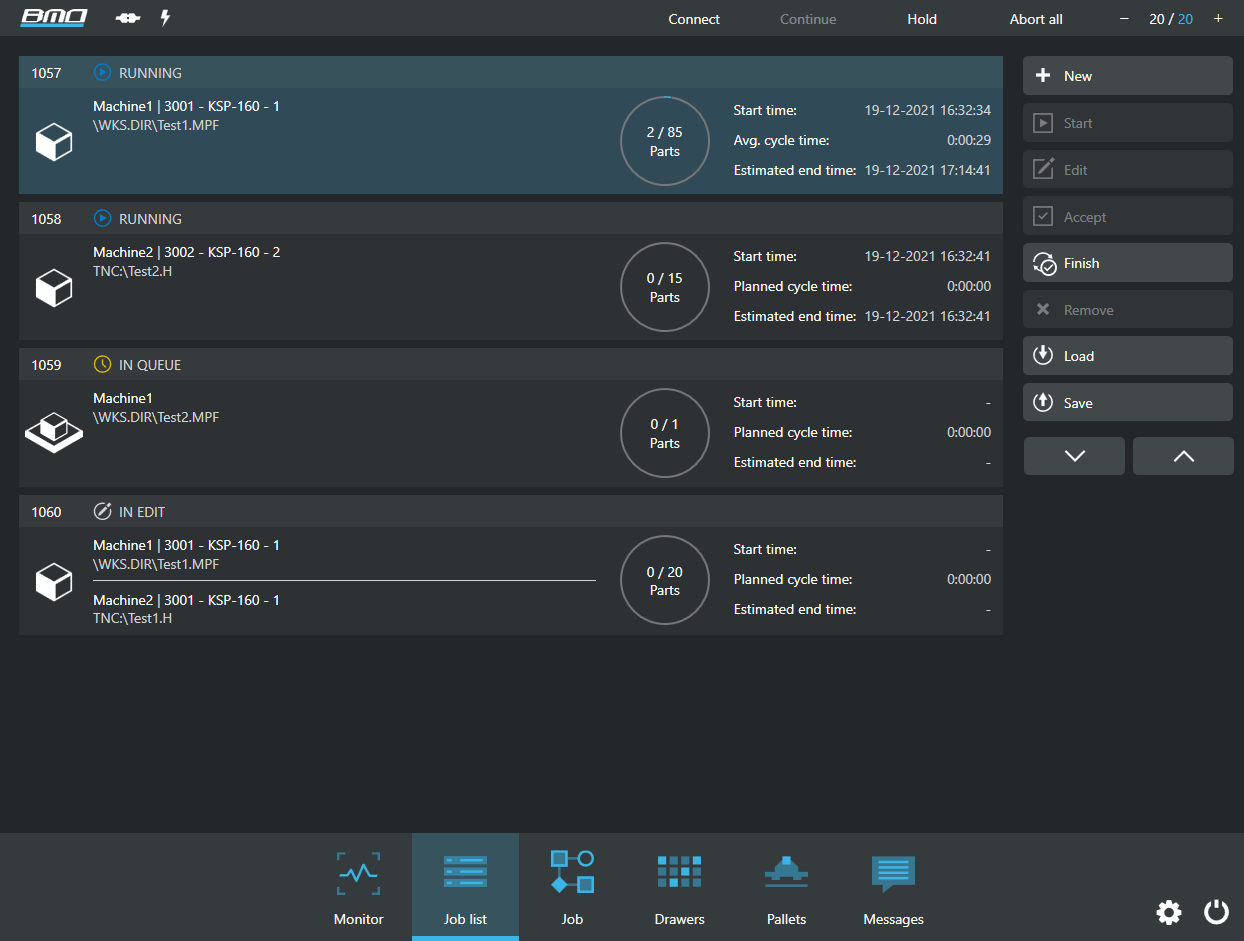Viewport: 1244px width, 941px height.
Task: Click the pallet icon of job 1059
Action: (54, 433)
